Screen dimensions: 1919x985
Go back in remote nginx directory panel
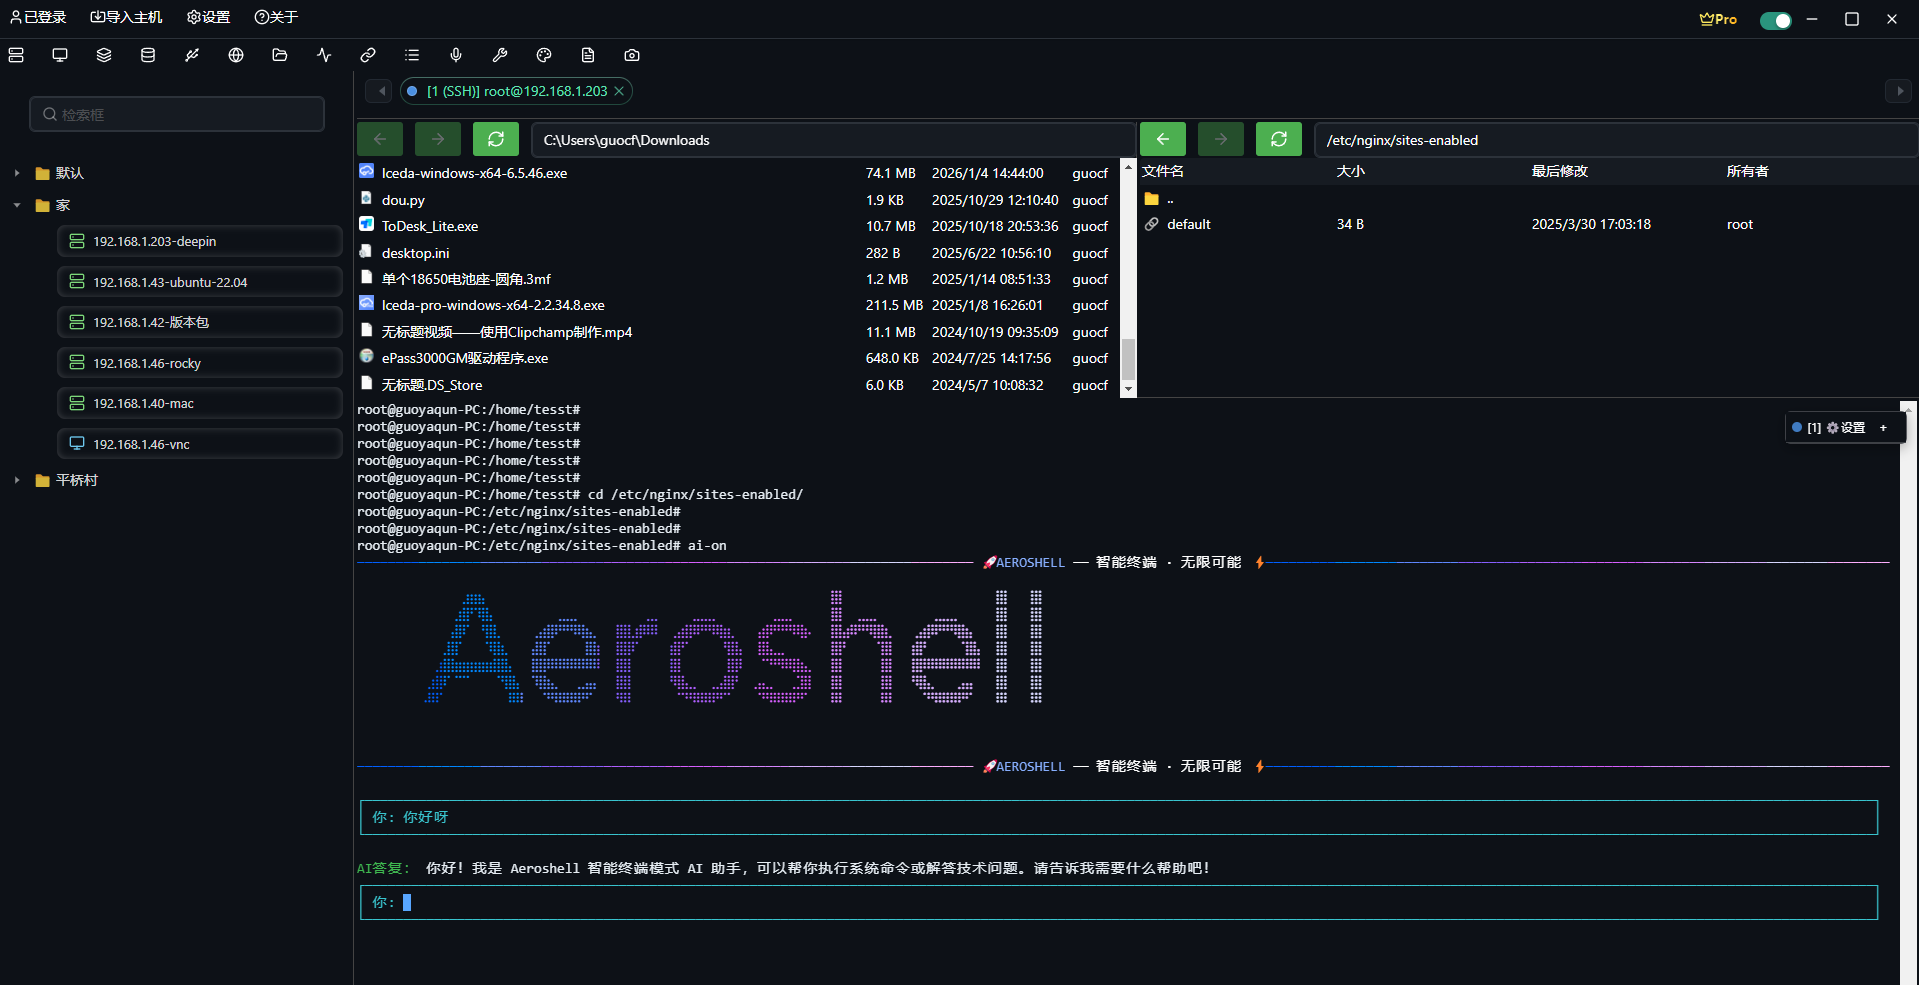coord(1163,139)
